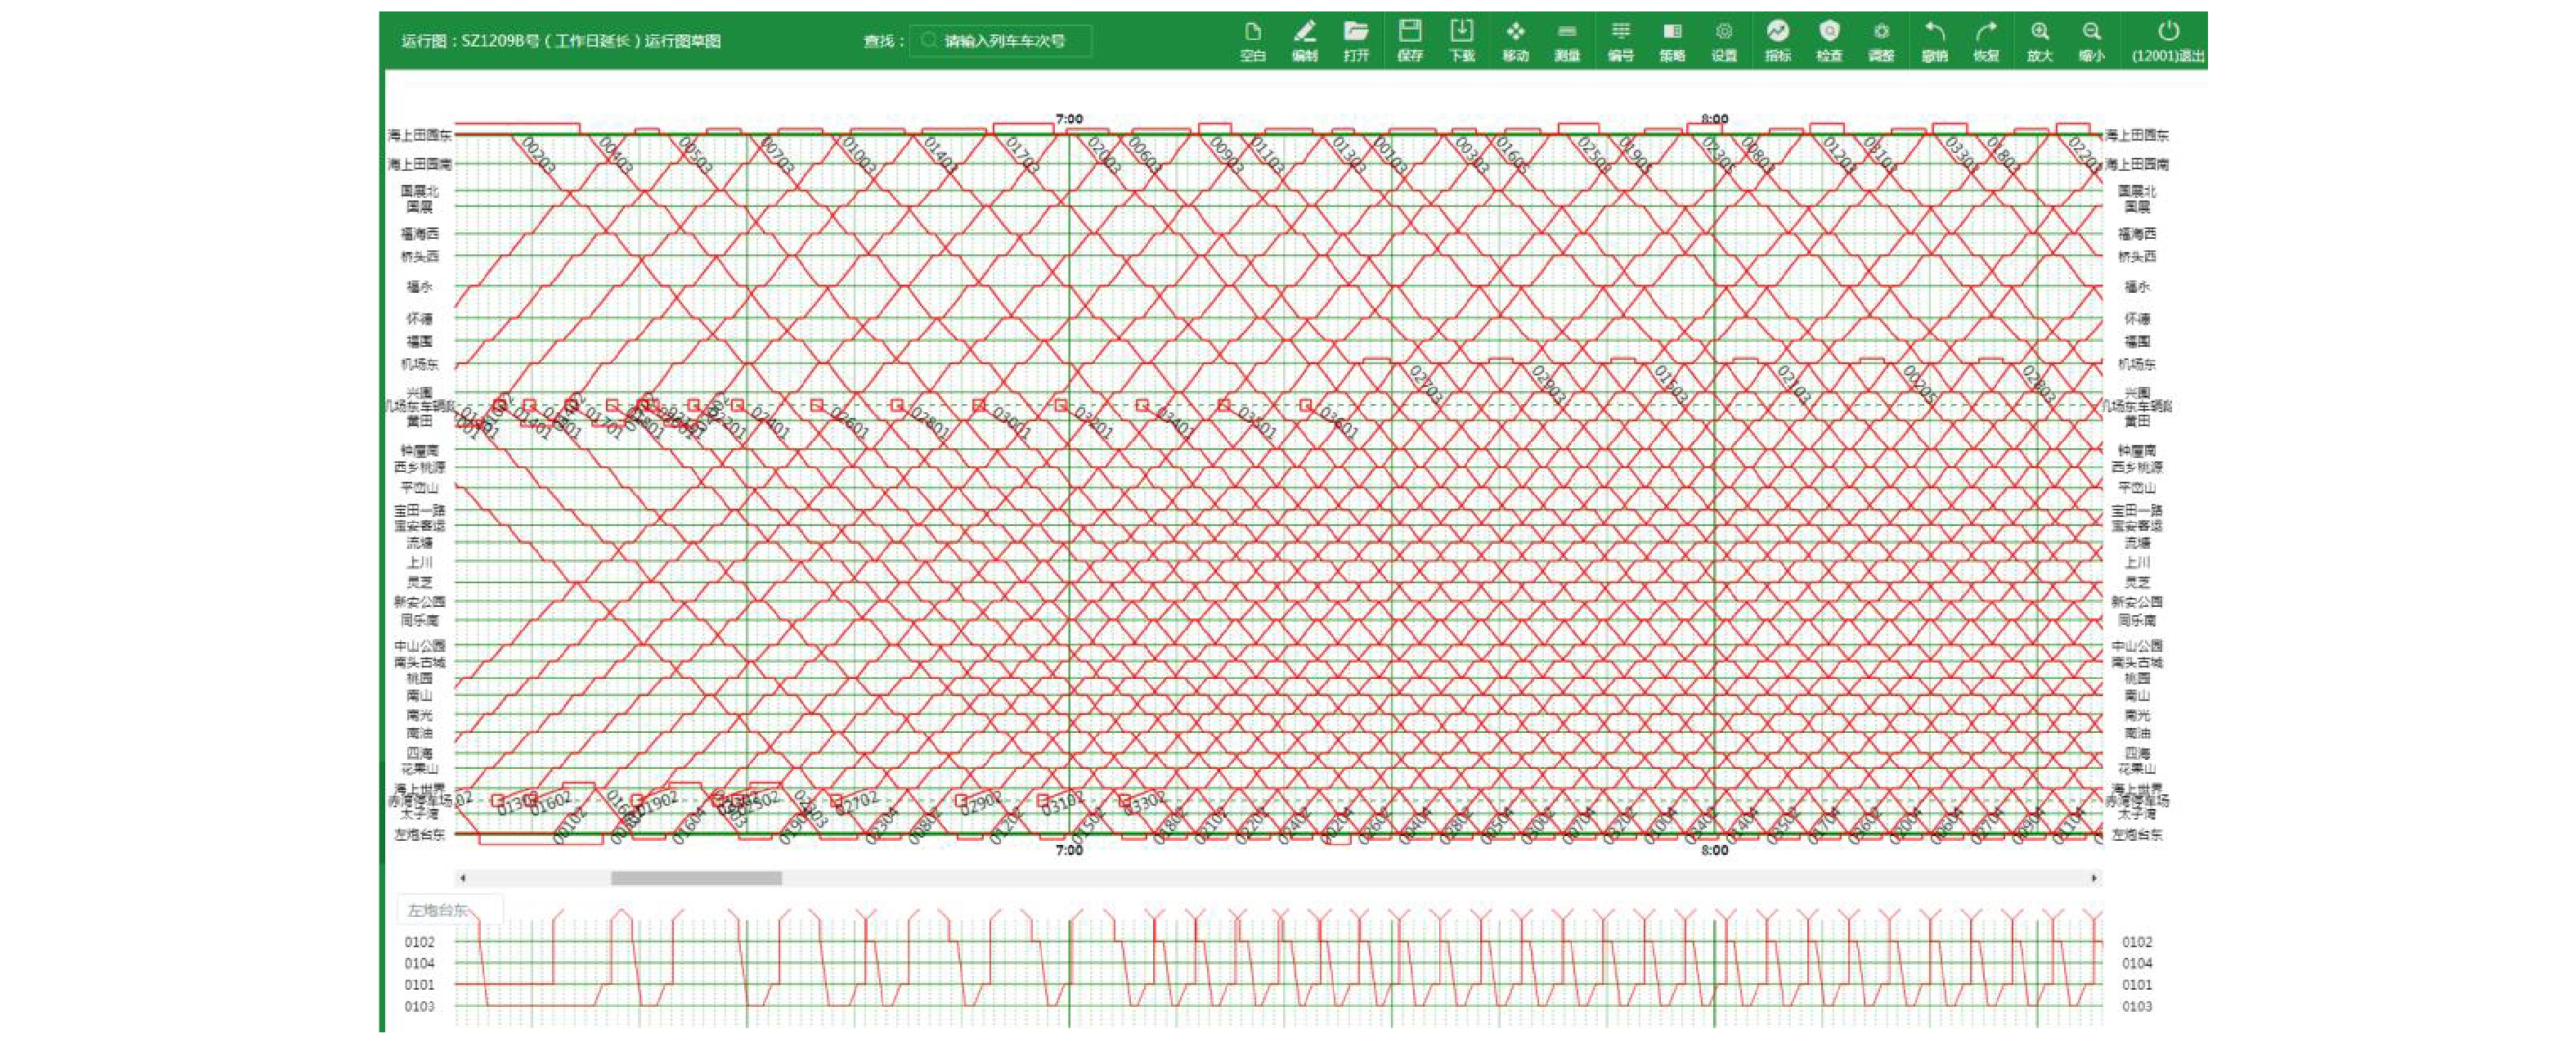Select the 测量 (measure) tool
This screenshot has width=2576, height=1038.
pyautogui.click(x=1567, y=40)
